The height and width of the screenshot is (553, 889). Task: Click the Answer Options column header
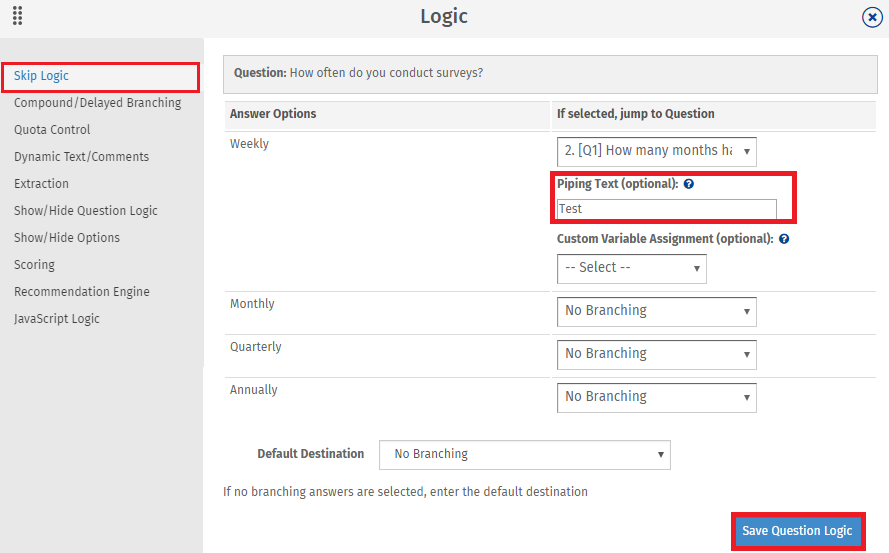coord(273,114)
